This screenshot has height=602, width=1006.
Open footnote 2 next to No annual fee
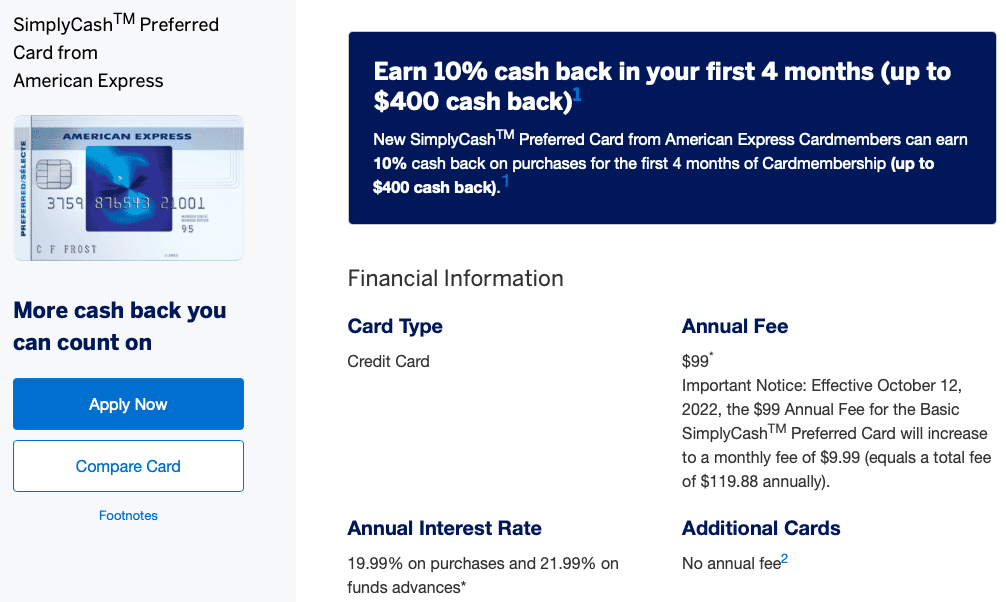click(785, 560)
